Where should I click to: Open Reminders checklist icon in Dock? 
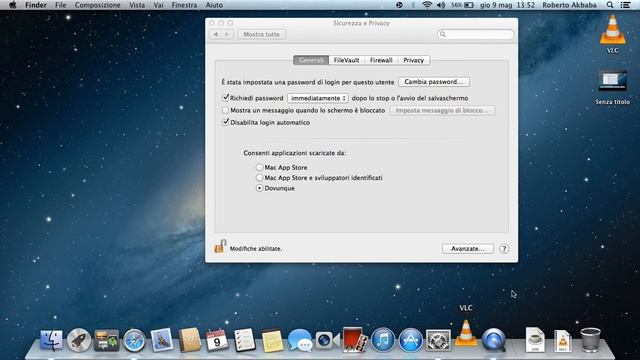[x=244, y=340]
